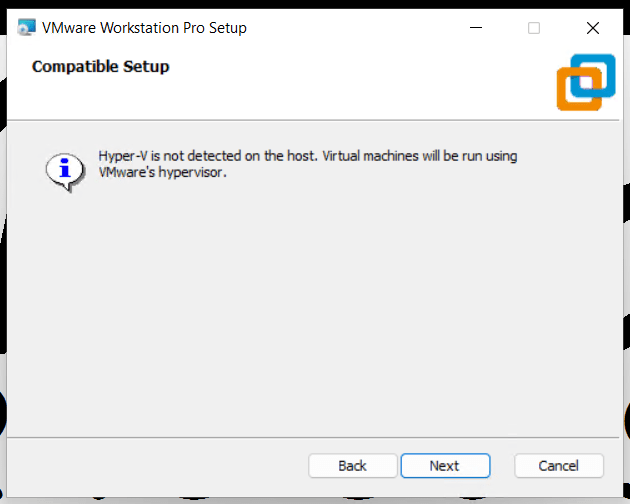The image size is (630, 504).
Task: Click the greyed-out maximize button
Action: pos(534,28)
